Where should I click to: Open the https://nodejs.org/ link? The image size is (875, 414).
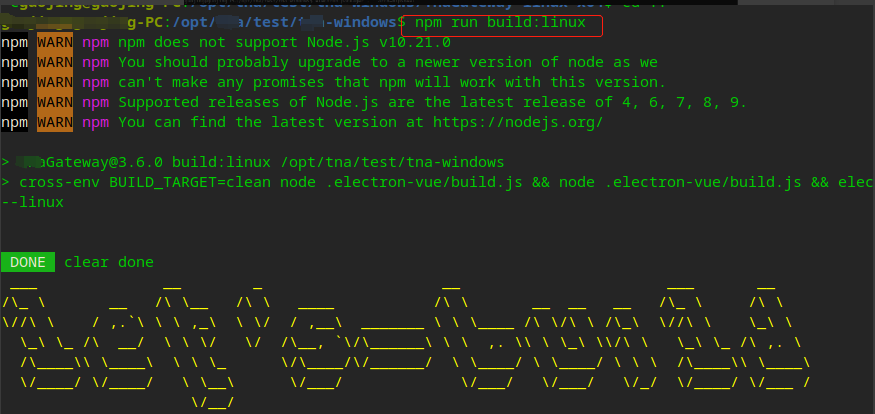pos(518,122)
